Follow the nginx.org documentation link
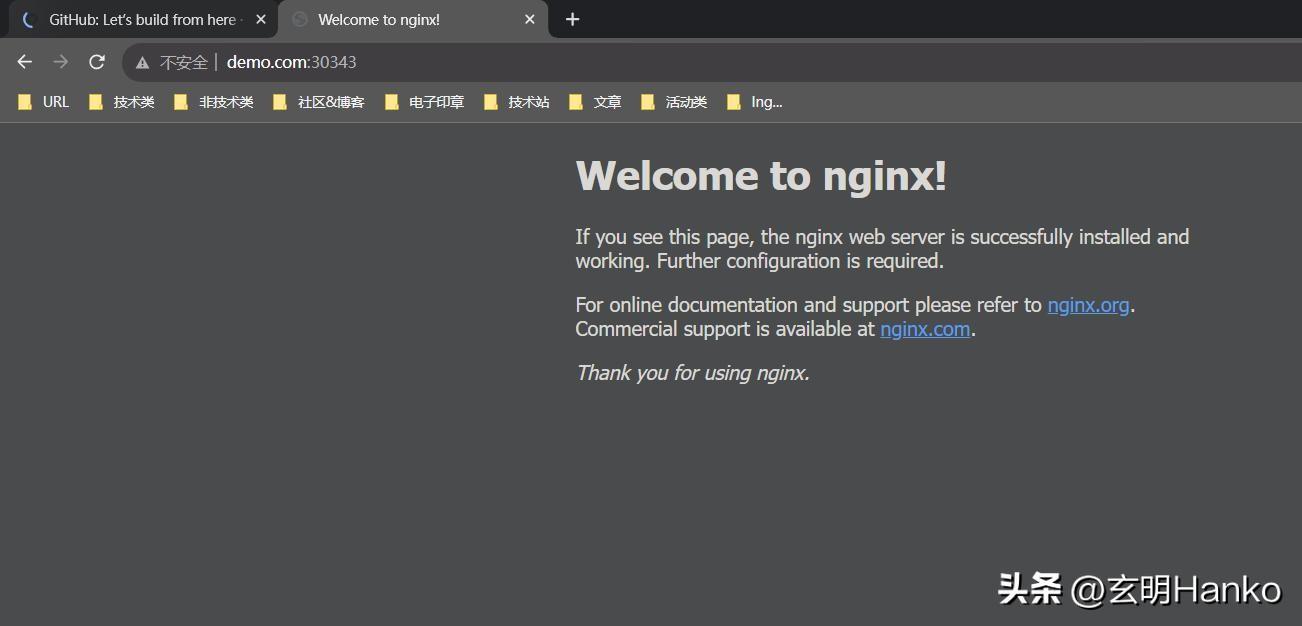 tap(1088, 305)
